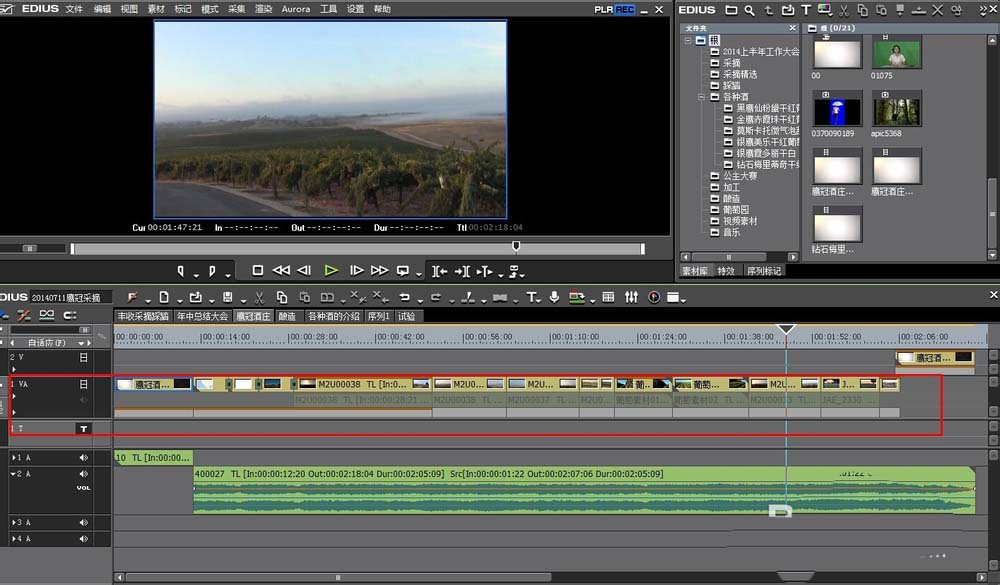Viewport: 1000px width, 585px height.
Task: Expand the 2 V track
Action: pos(13,369)
